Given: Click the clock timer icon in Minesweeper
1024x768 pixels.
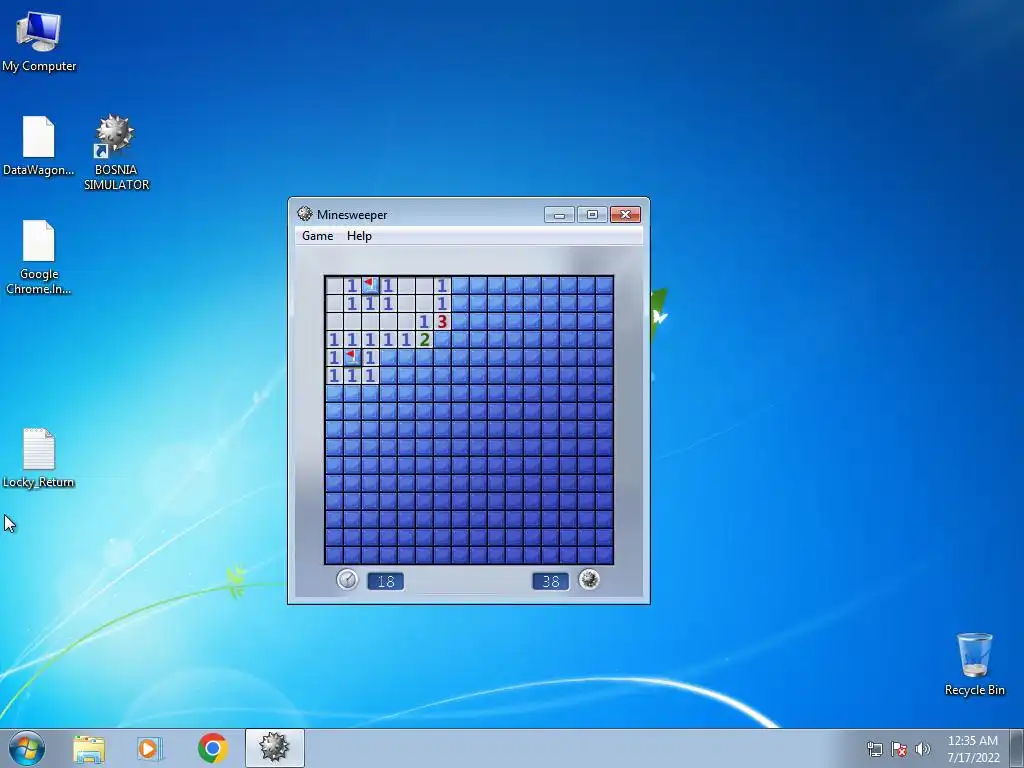Looking at the screenshot, I should point(347,579).
